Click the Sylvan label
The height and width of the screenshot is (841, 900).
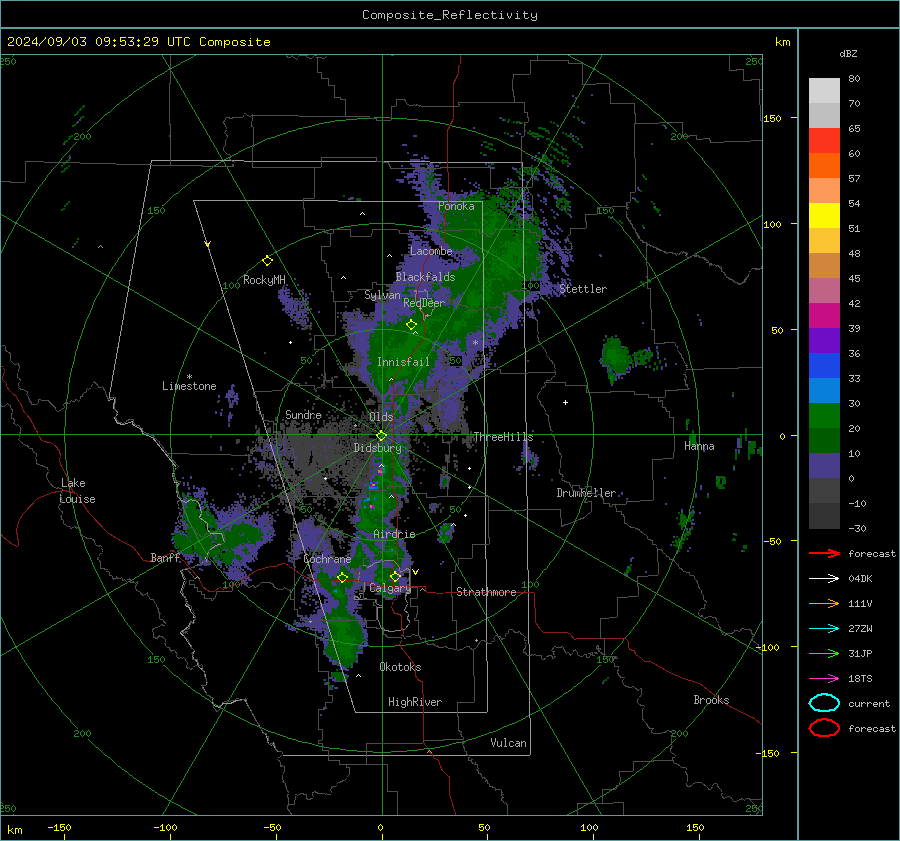click(382, 295)
